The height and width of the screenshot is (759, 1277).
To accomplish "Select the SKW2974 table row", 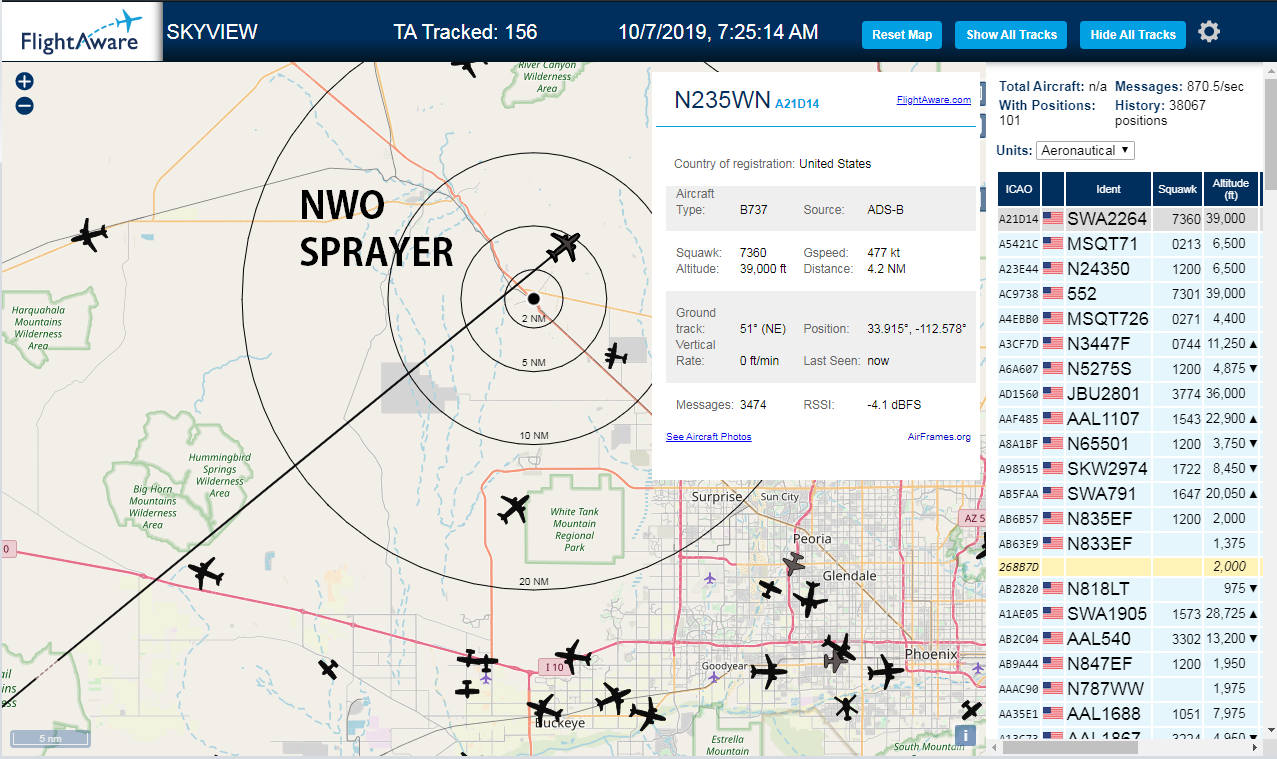I will tap(1128, 468).
